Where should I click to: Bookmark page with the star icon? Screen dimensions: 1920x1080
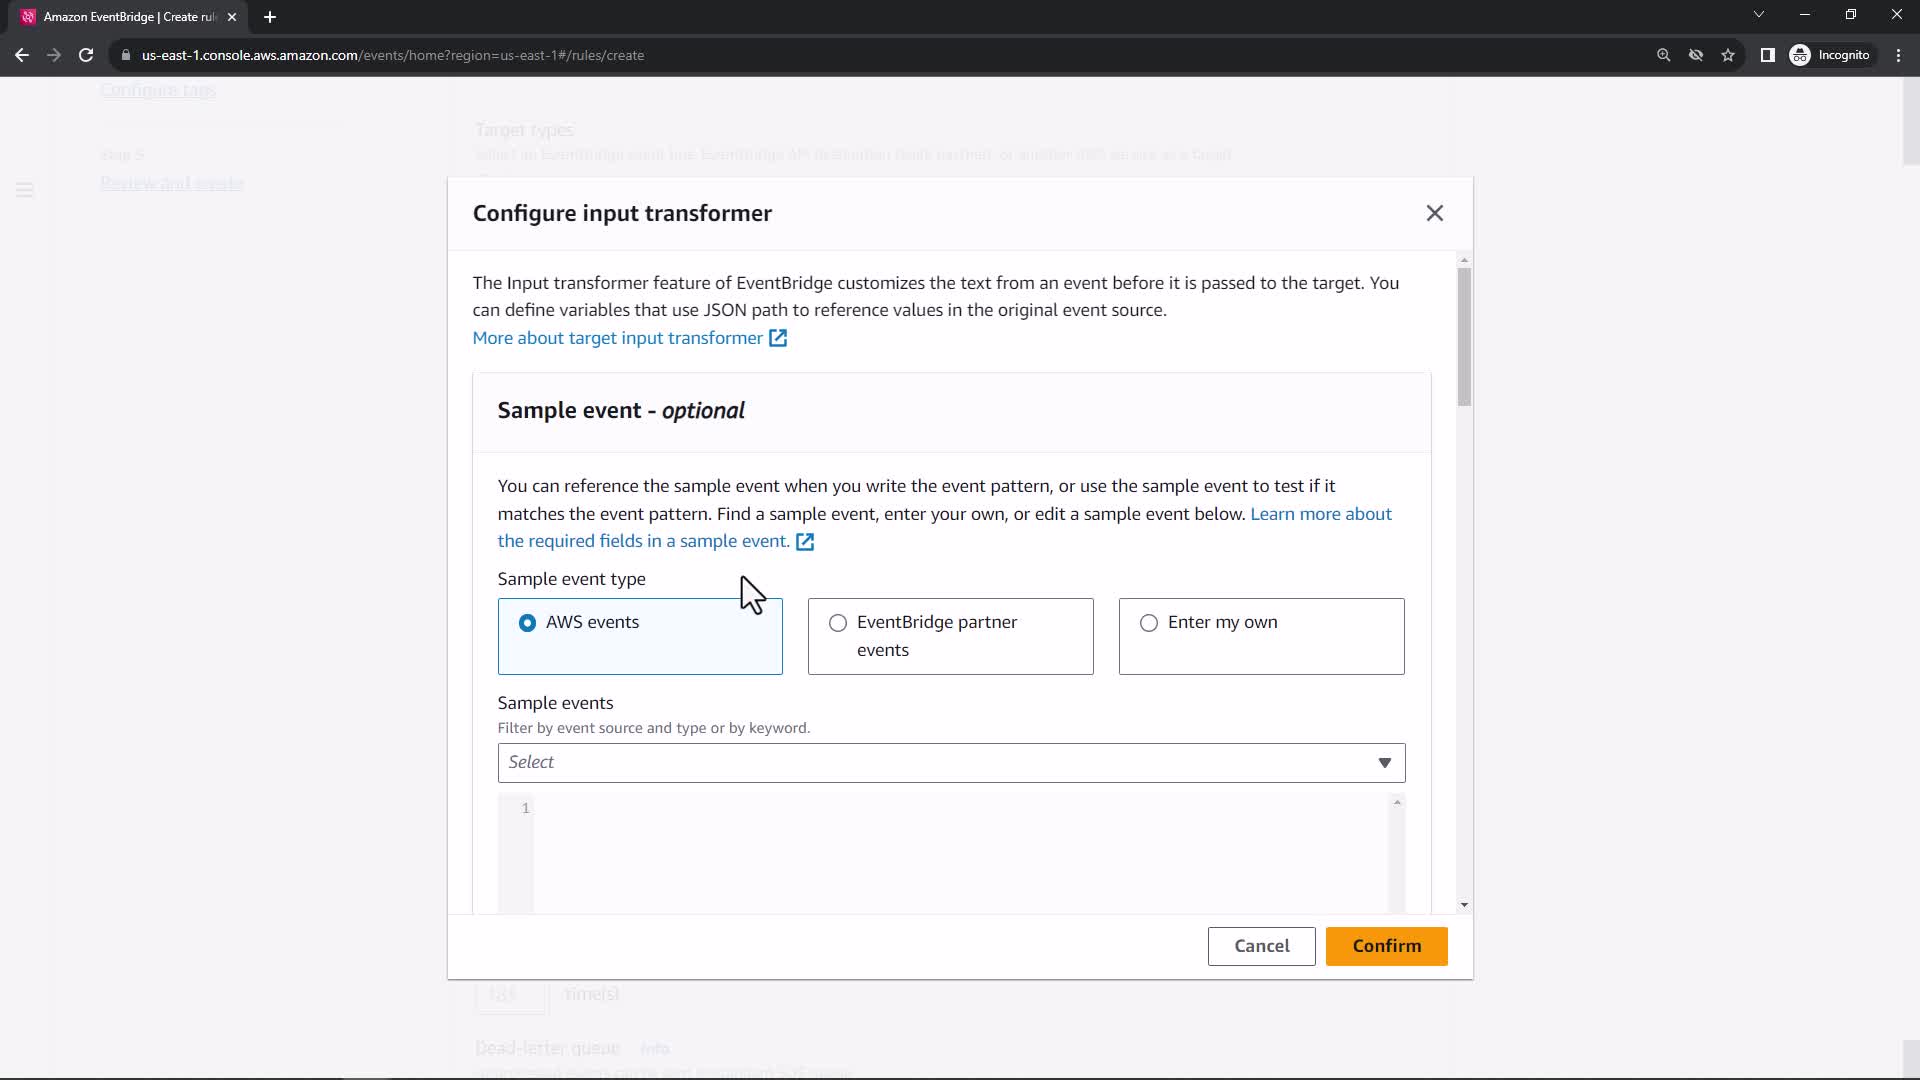[x=1728, y=55]
